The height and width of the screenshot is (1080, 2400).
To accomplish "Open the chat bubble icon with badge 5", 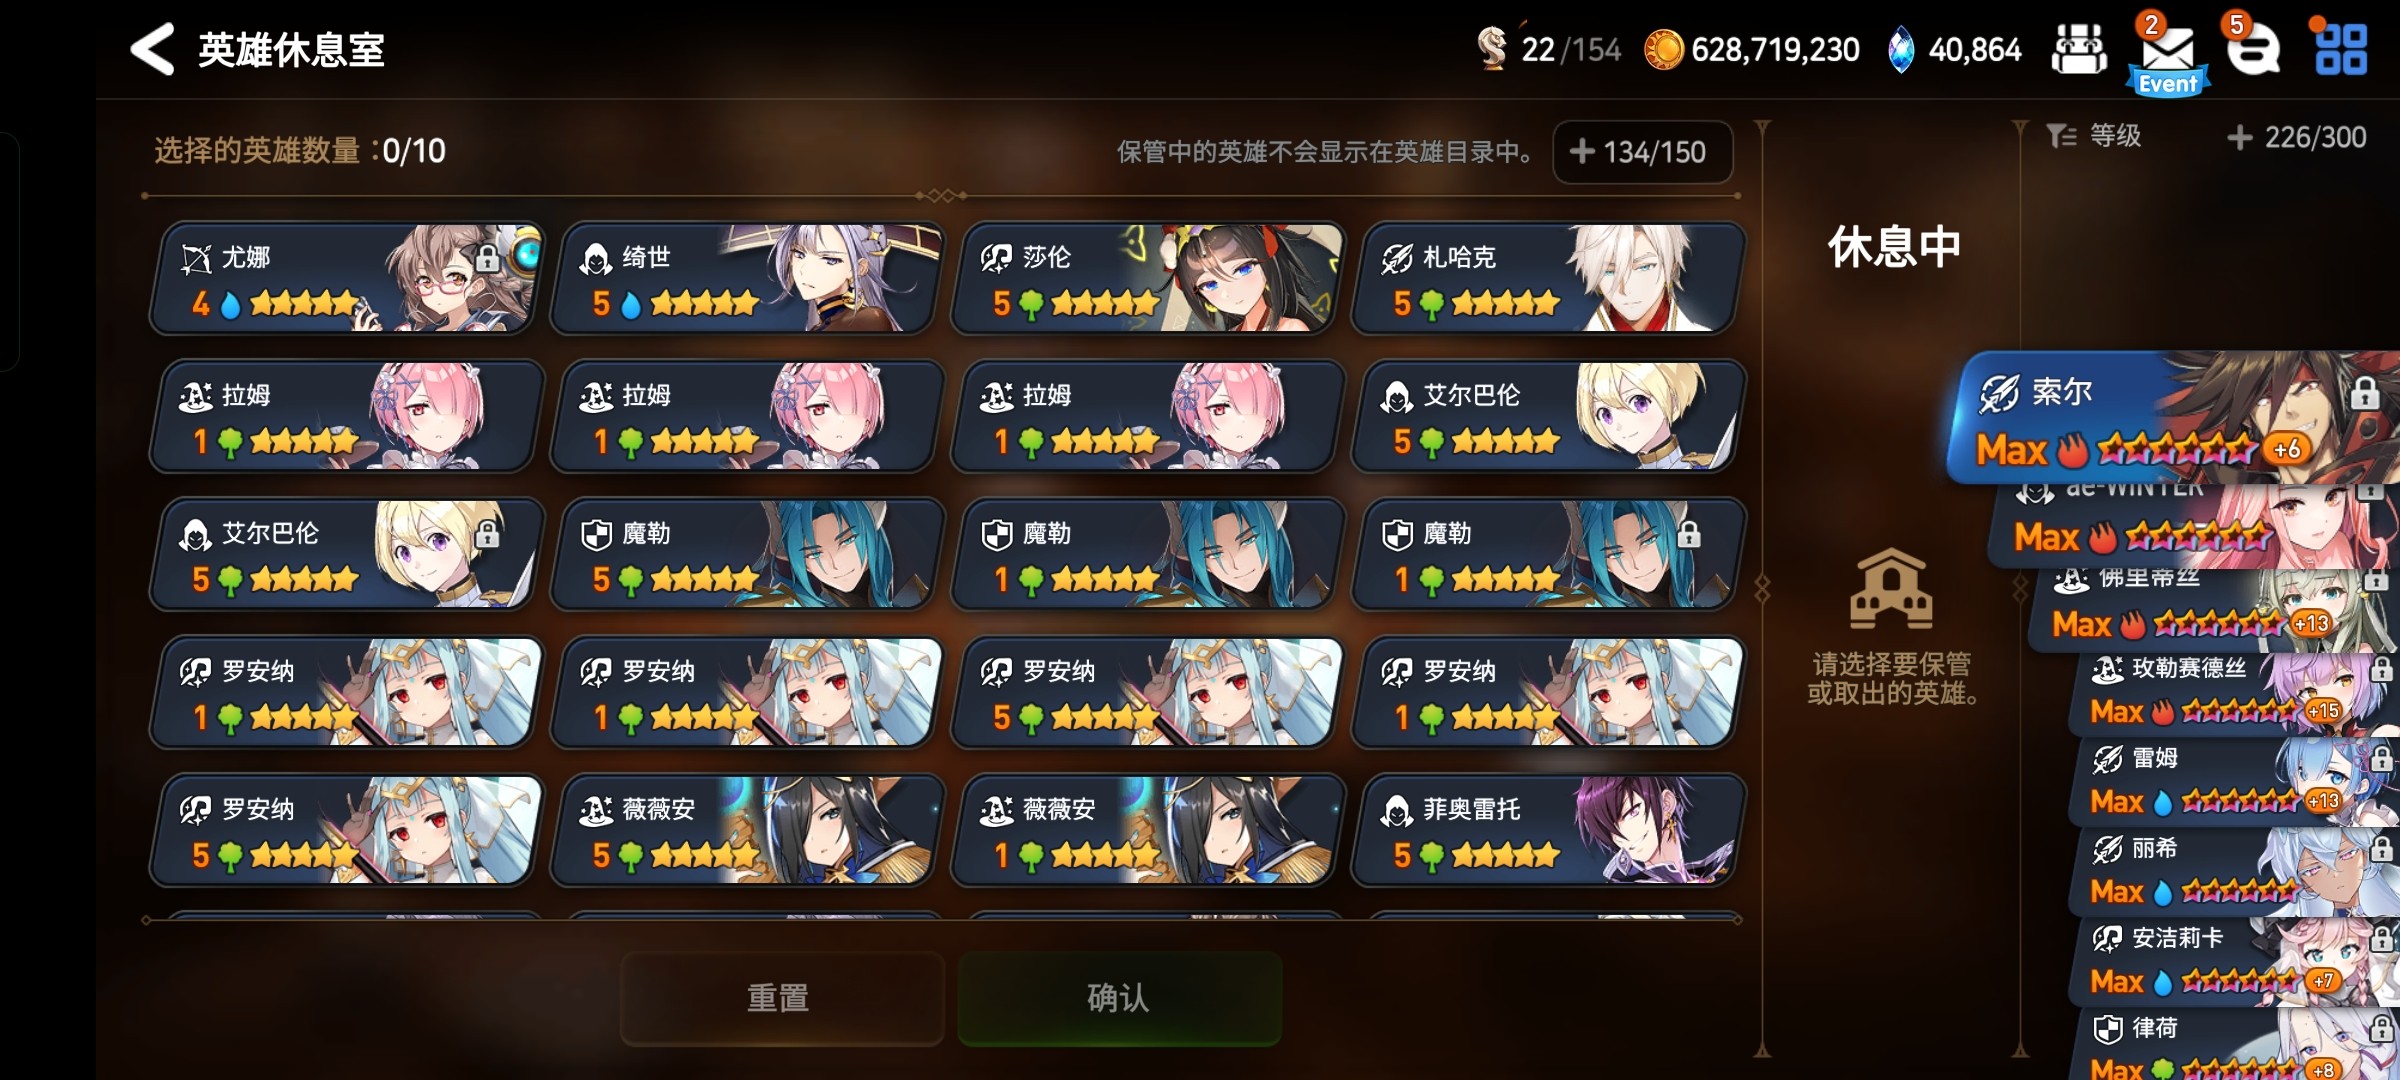I will point(2253,50).
